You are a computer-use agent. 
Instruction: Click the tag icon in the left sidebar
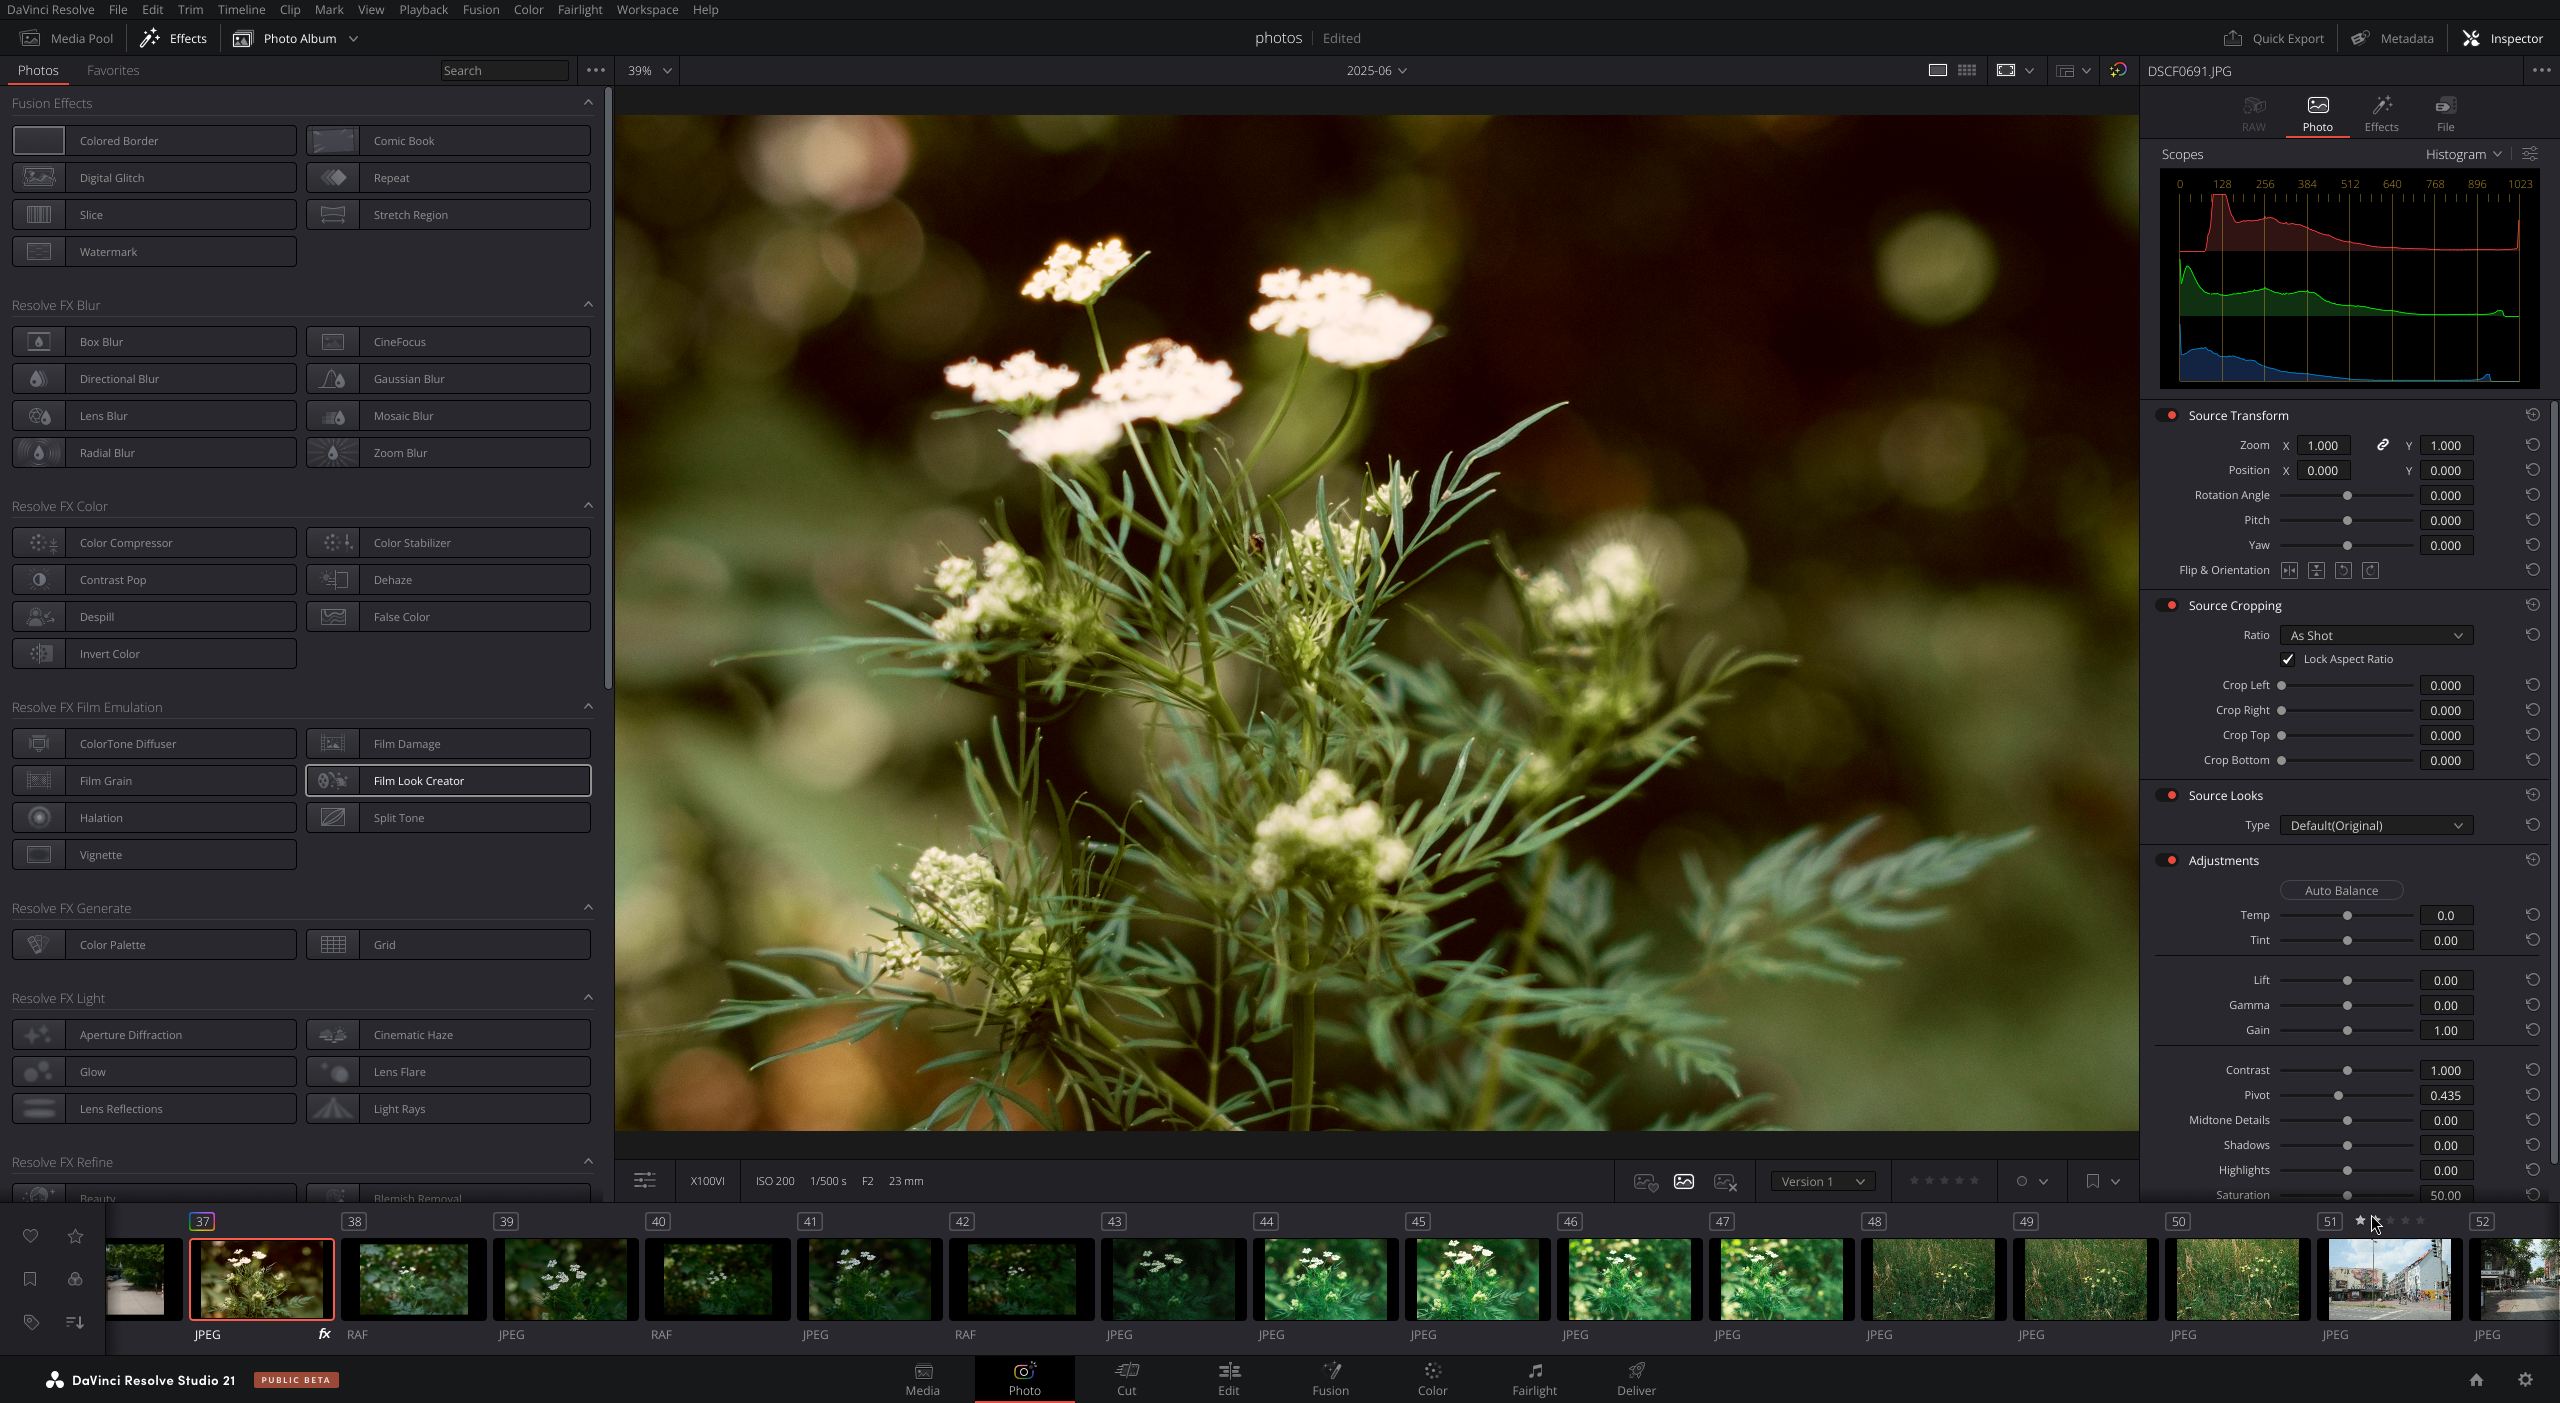click(x=30, y=1322)
